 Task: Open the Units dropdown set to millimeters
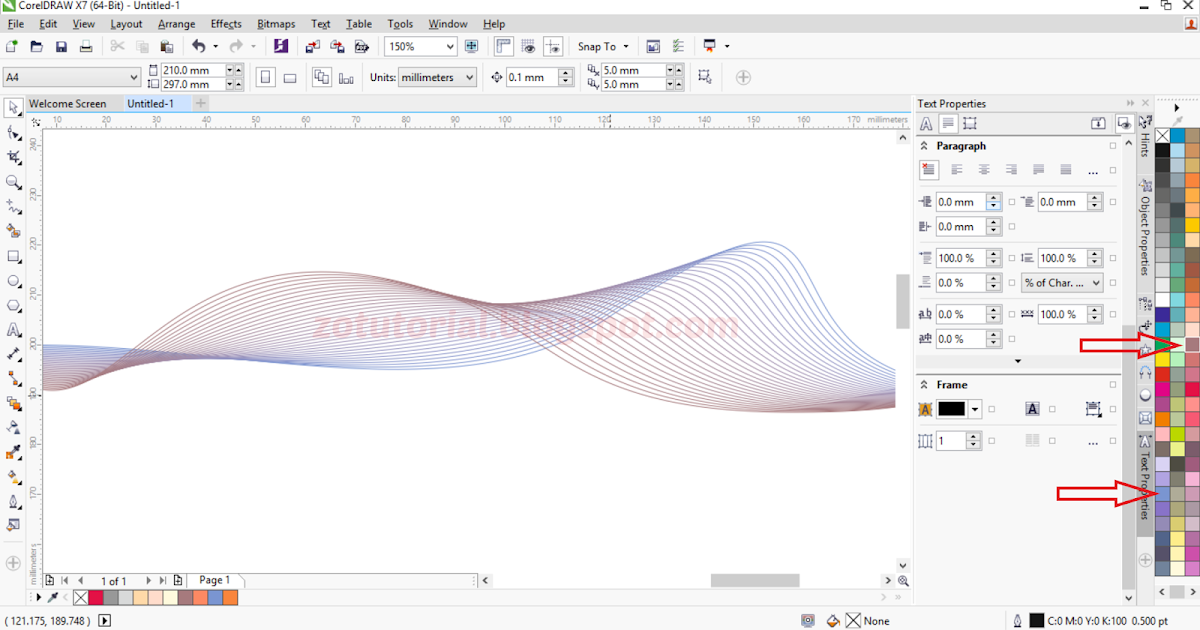437,77
